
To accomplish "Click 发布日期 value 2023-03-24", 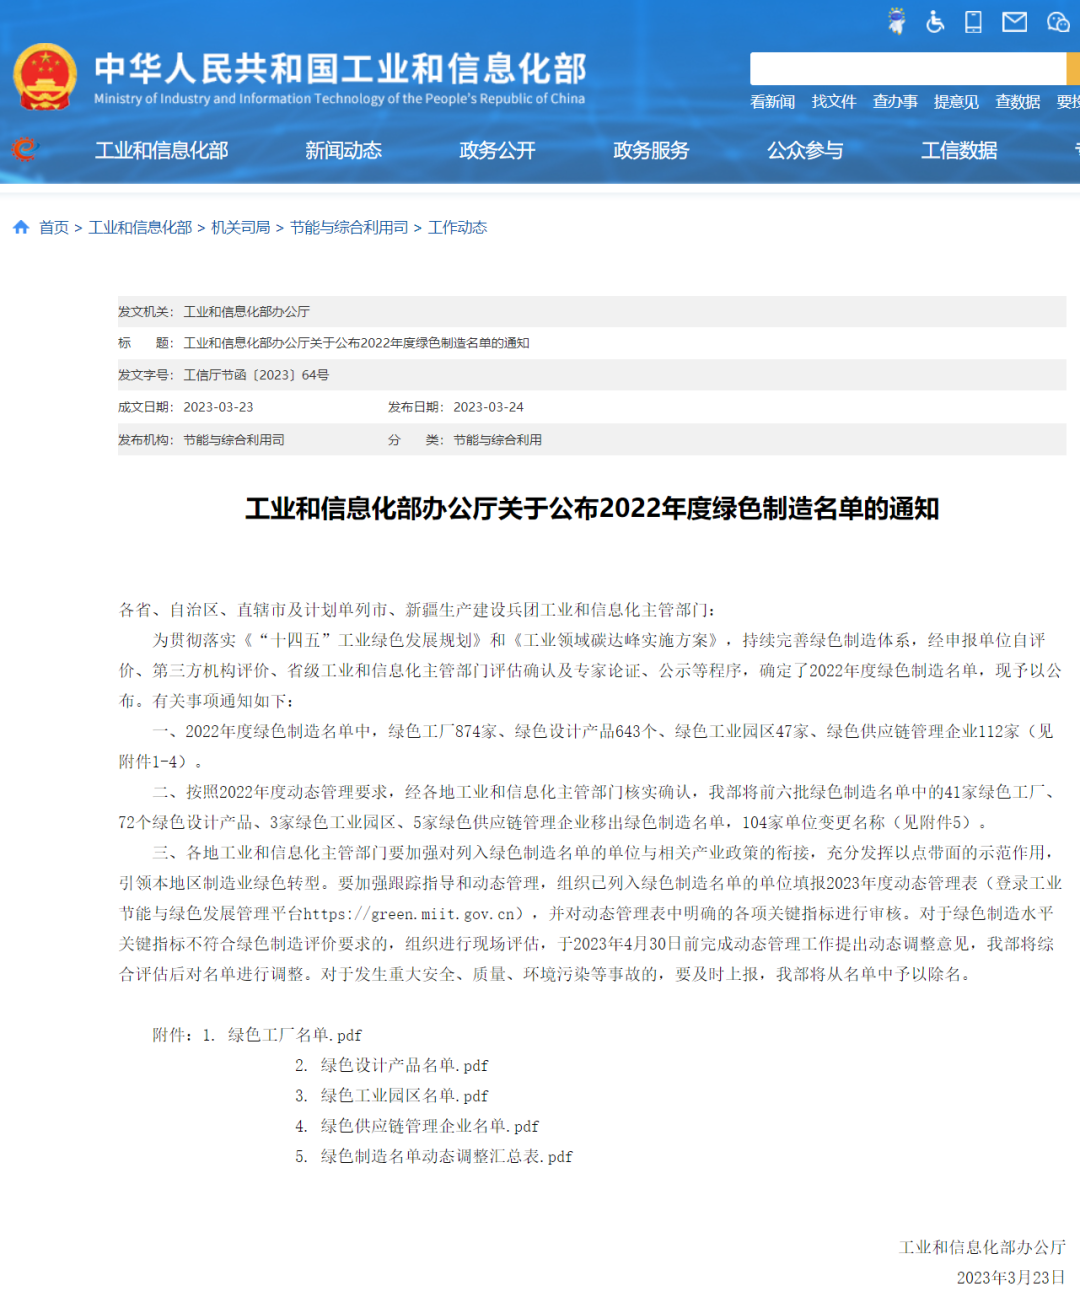I will click(488, 407).
